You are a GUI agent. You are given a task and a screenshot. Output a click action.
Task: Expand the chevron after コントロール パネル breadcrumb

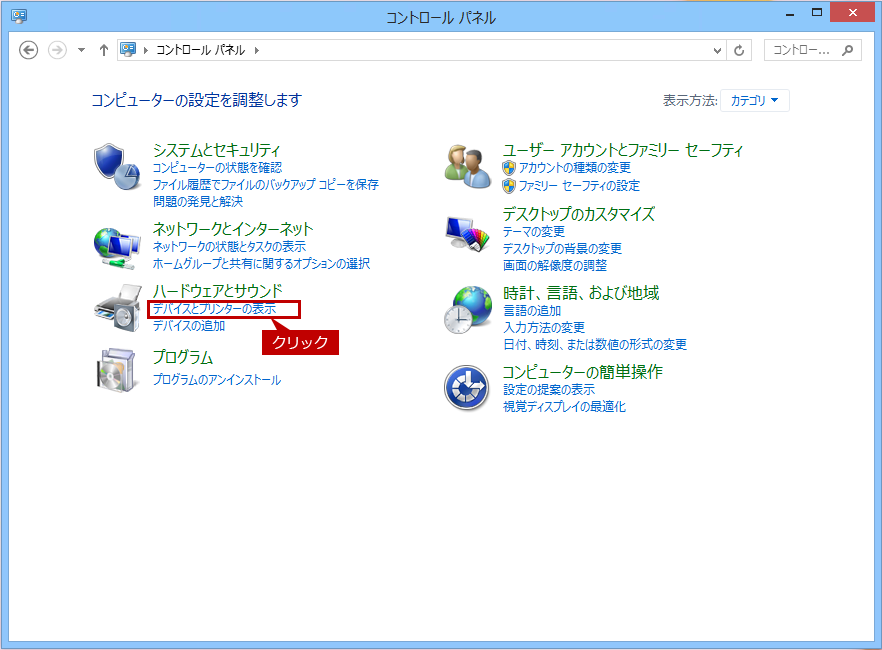tap(256, 50)
